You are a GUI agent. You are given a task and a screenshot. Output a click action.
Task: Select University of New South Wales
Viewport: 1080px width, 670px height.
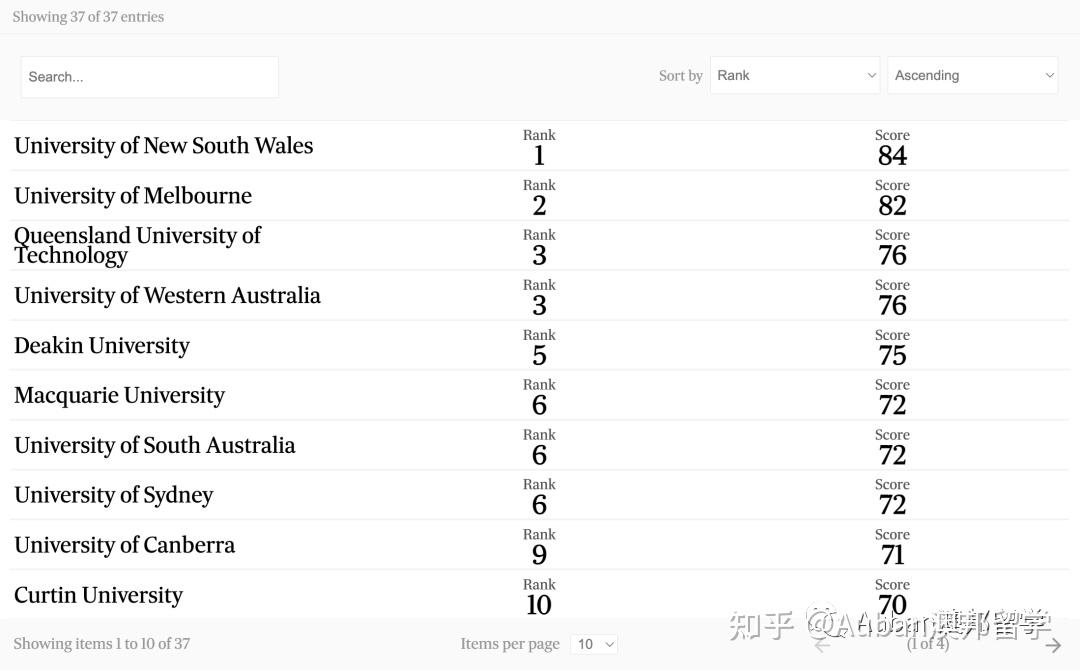[x=163, y=146]
